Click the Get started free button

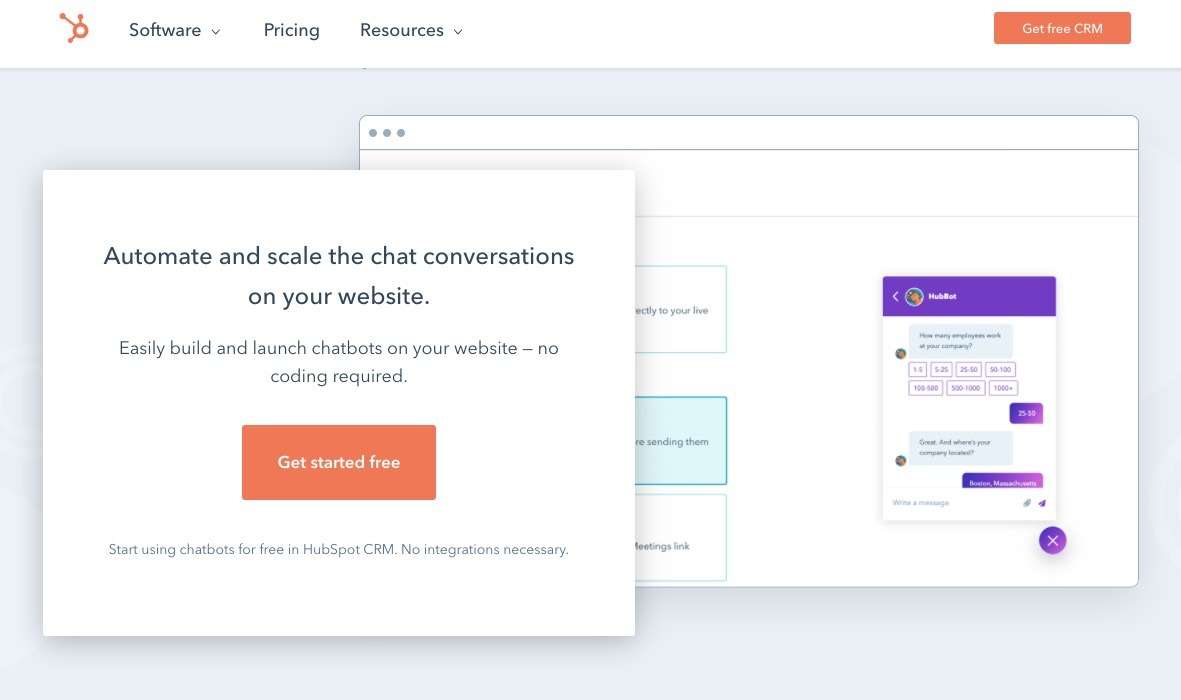coord(339,463)
